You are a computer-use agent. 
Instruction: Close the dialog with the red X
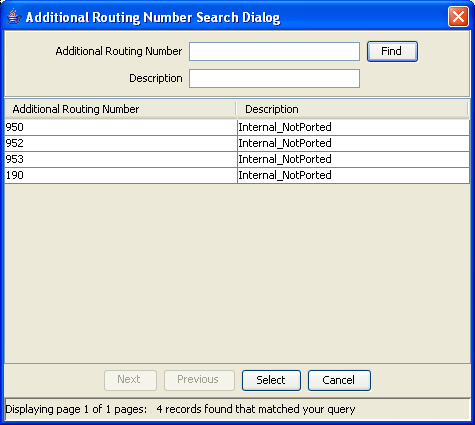[x=458, y=17]
